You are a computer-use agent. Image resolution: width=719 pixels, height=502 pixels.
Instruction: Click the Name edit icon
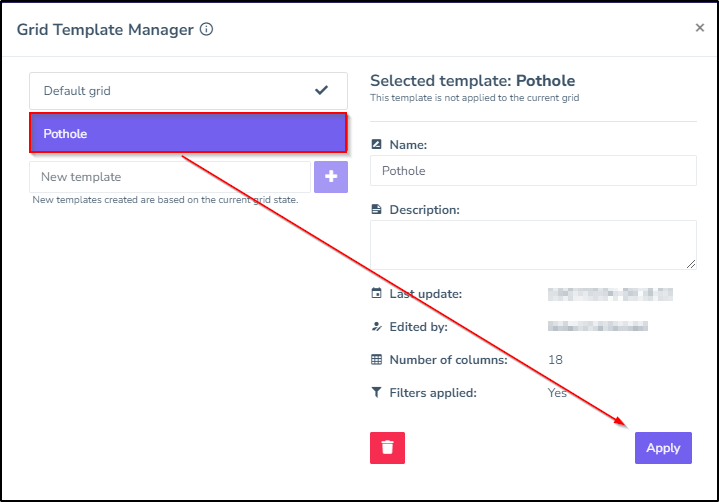(x=376, y=144)
